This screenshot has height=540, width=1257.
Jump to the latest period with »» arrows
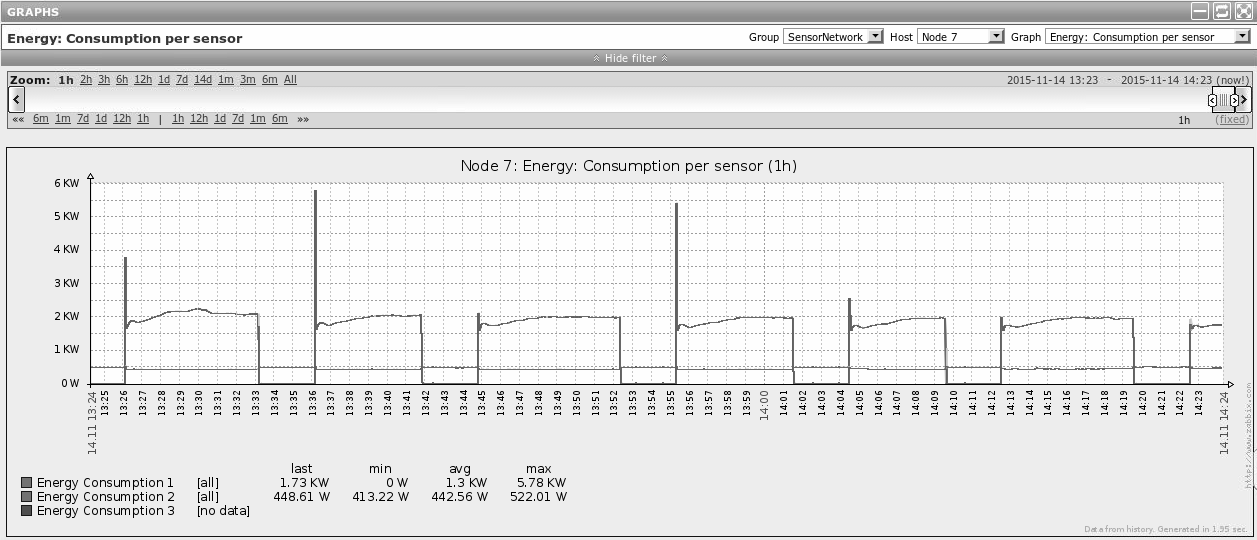coord(303,119)
